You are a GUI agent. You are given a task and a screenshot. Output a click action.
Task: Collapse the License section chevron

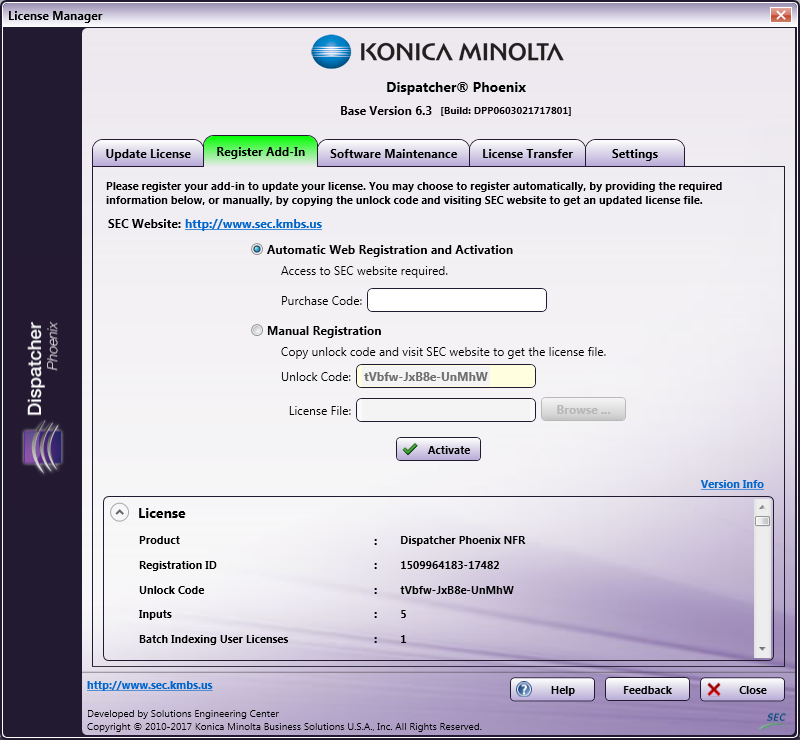[x=119, y=512]
